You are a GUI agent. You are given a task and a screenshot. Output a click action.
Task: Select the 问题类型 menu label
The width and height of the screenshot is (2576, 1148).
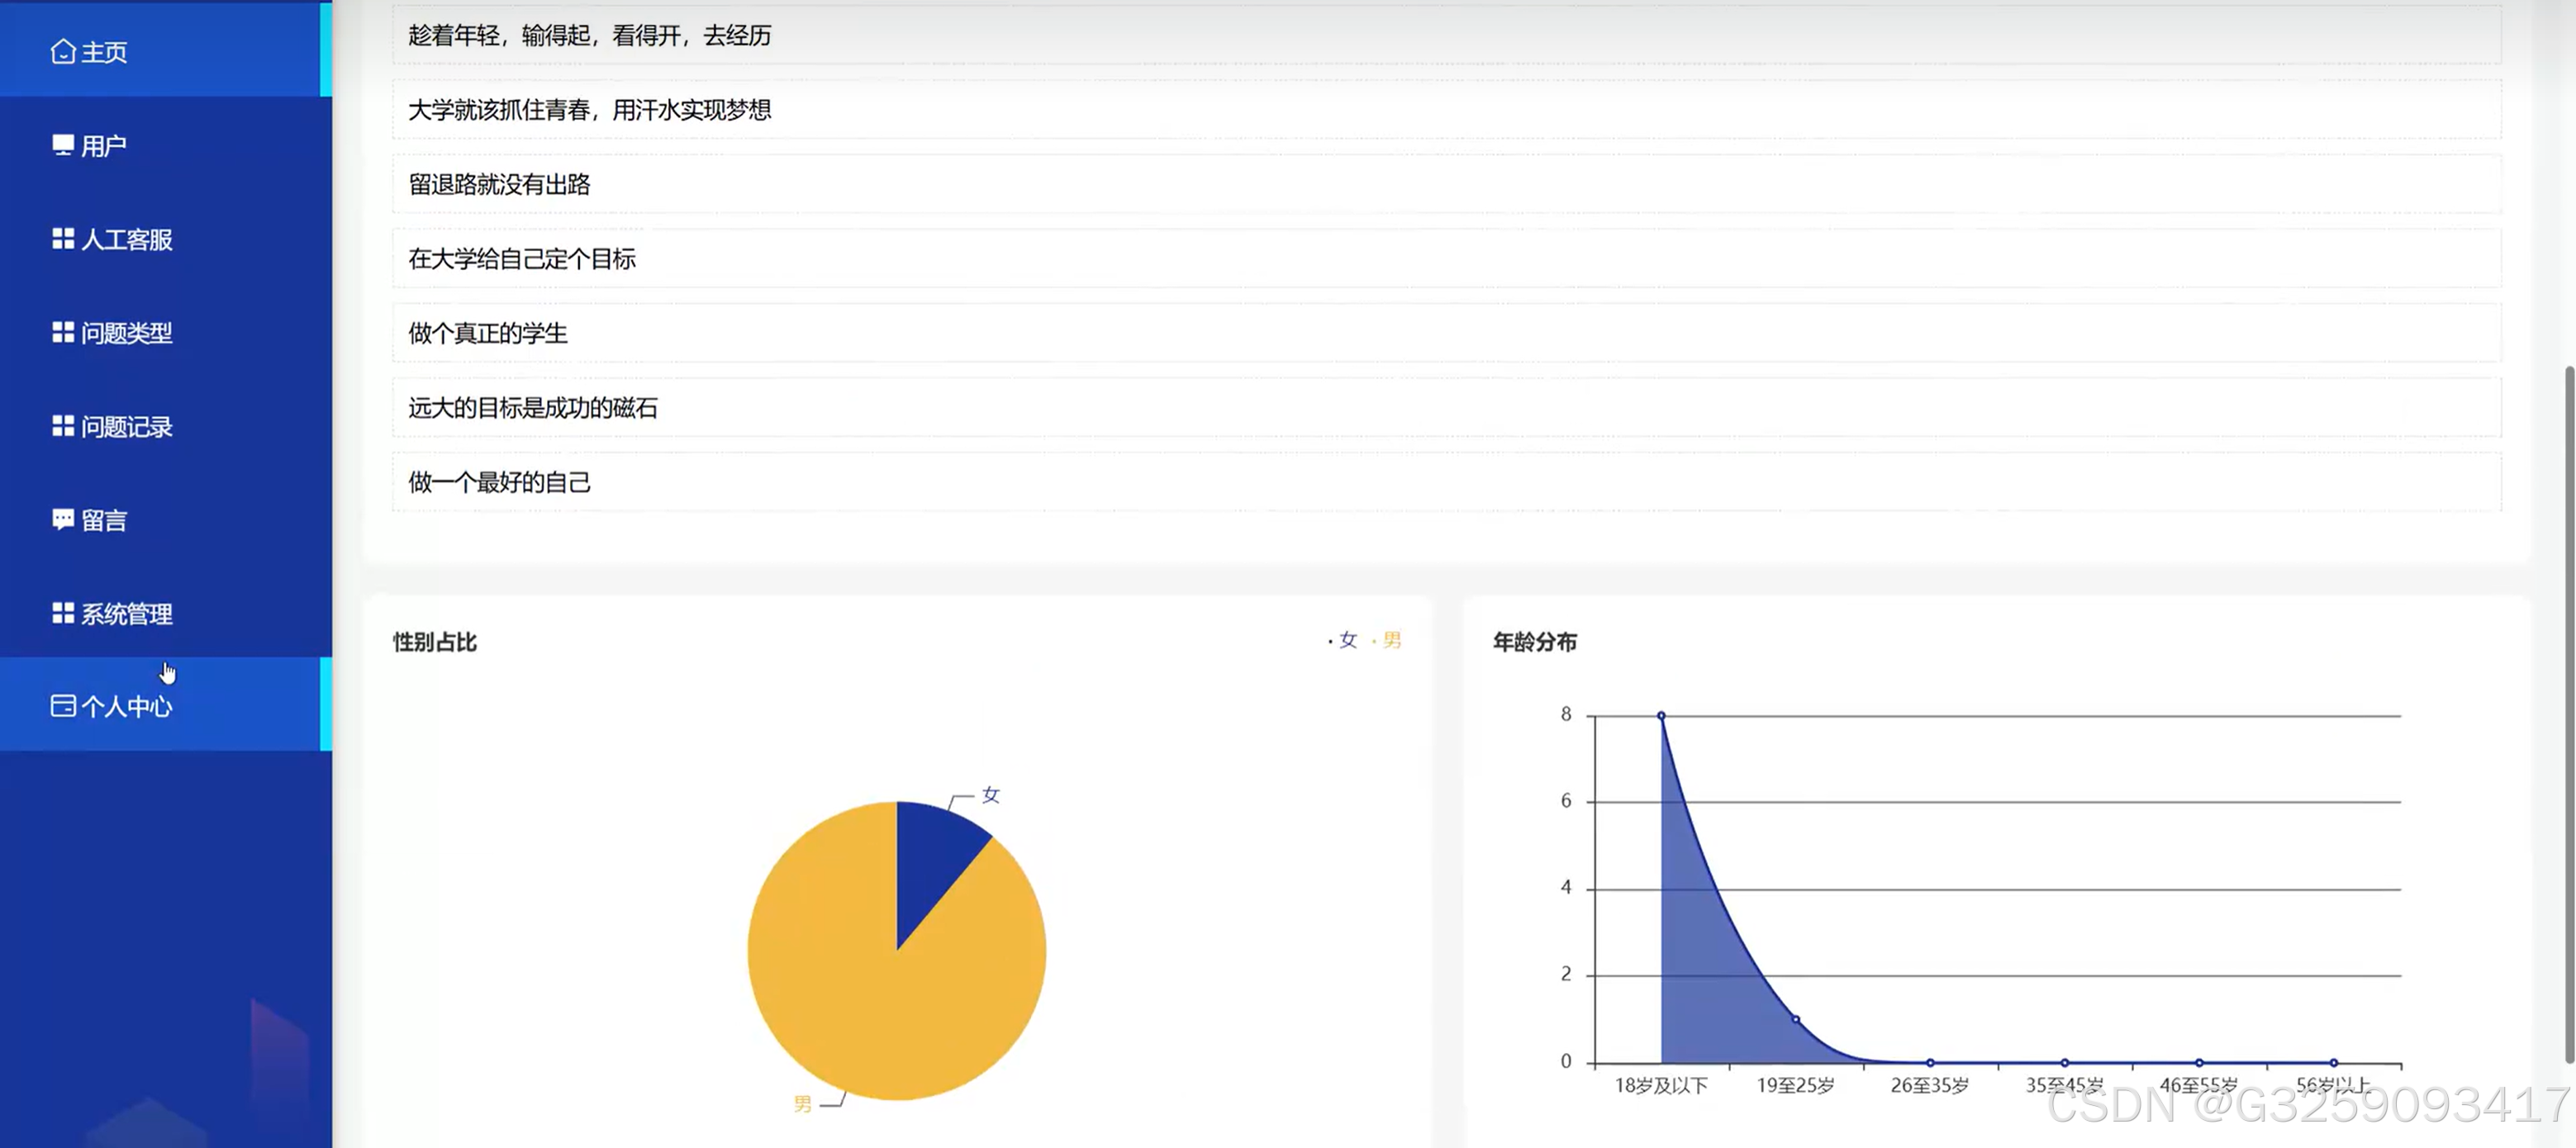click(127, 333)
